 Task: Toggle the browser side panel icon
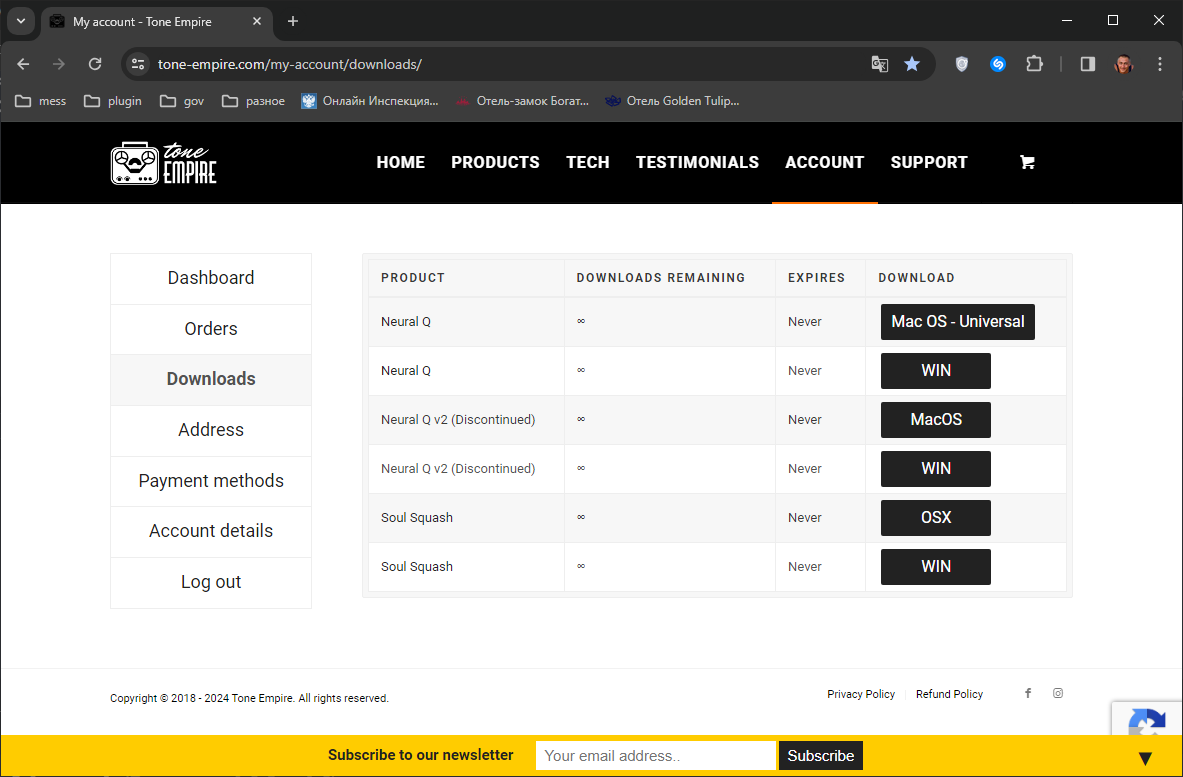[x=1087, y=64]
